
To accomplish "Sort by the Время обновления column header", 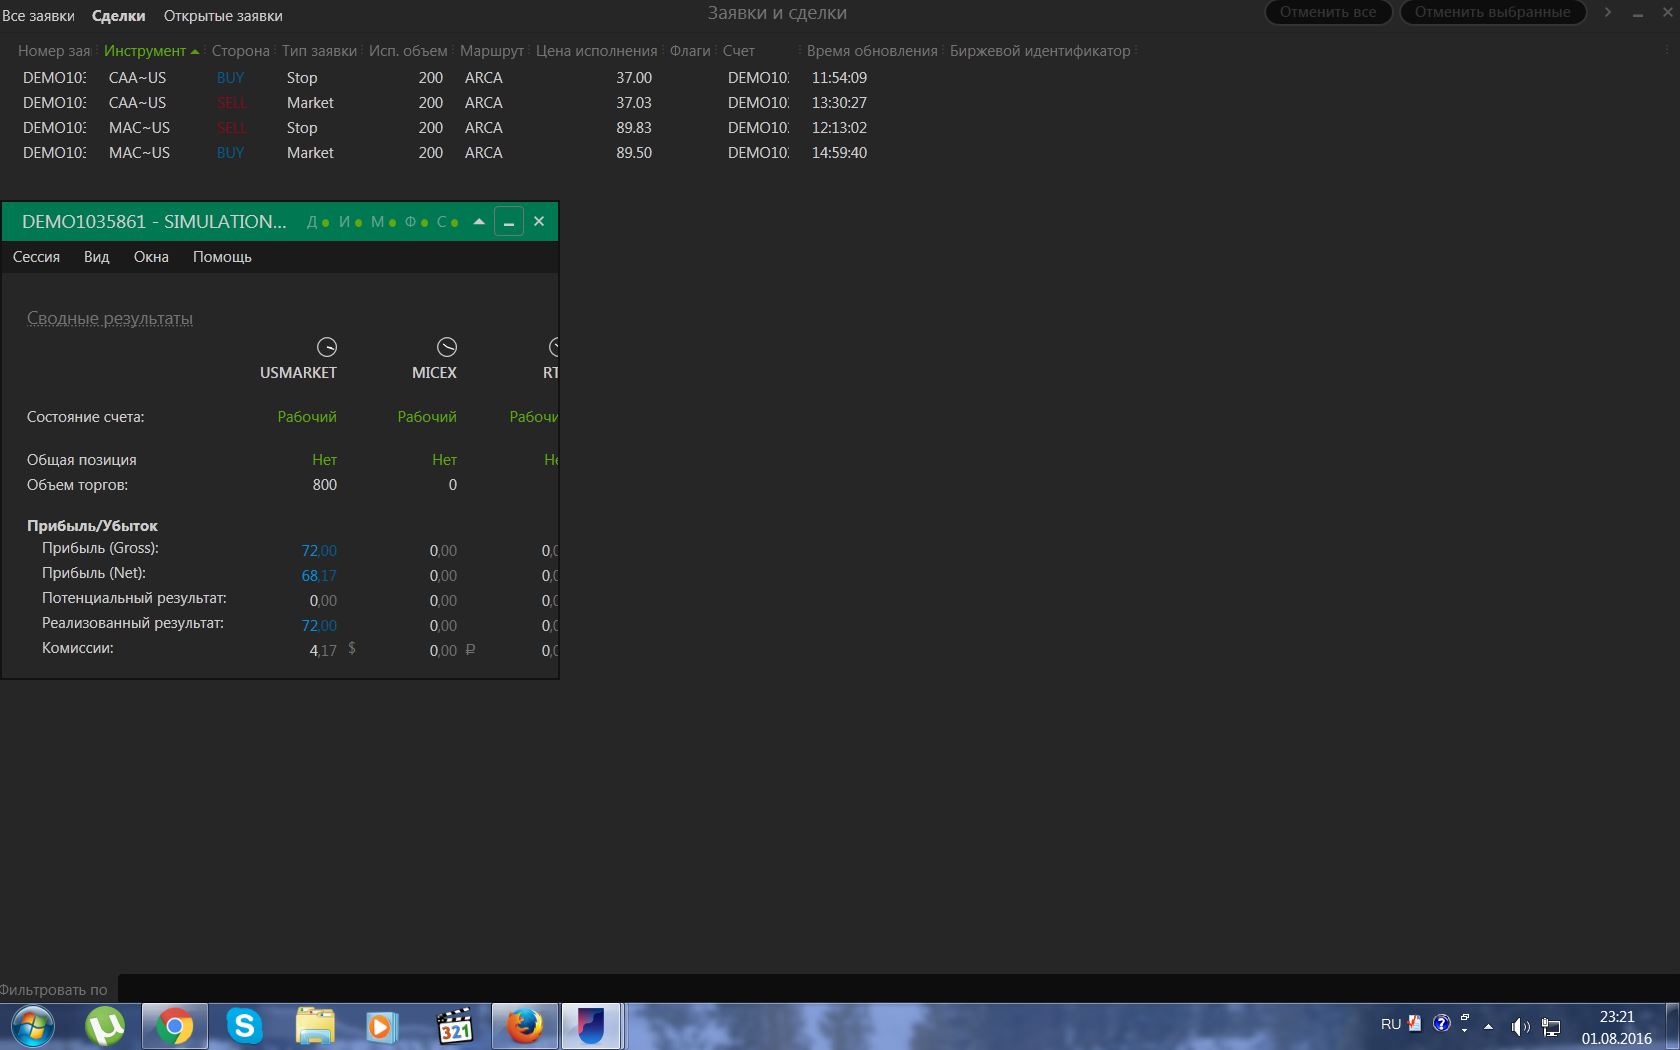I will pos(872,51).
